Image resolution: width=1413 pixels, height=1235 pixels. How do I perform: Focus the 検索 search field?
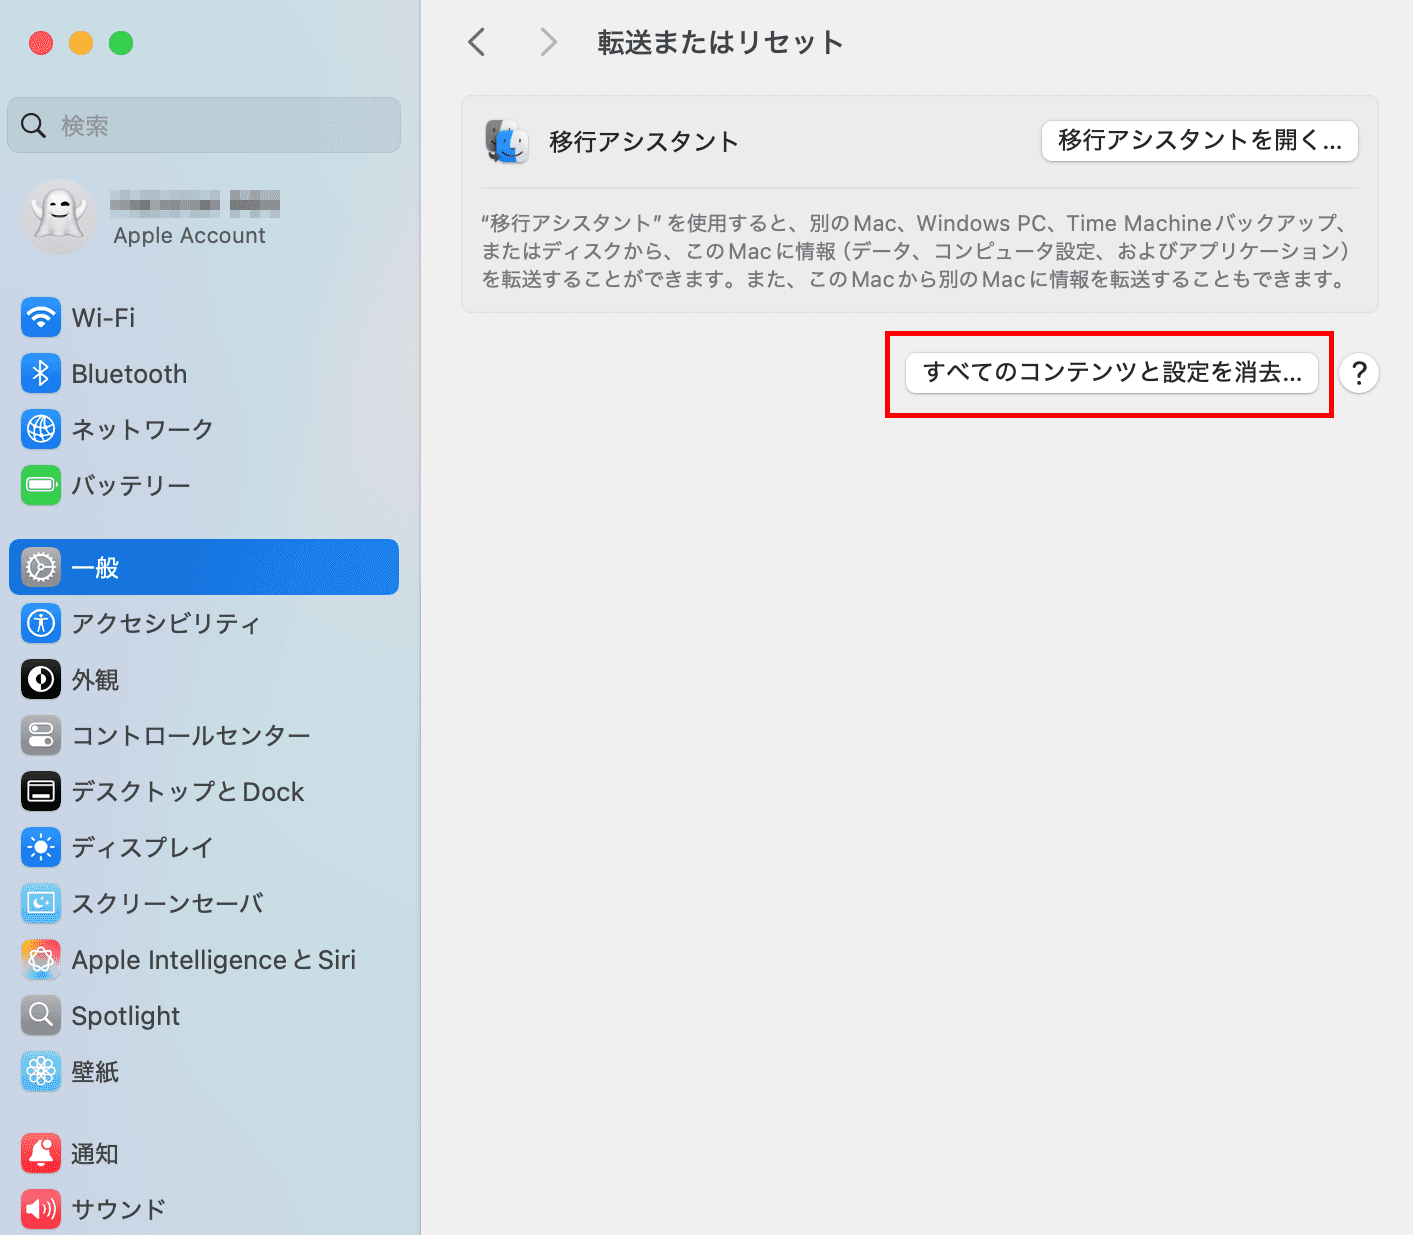(x=204, y=125)
